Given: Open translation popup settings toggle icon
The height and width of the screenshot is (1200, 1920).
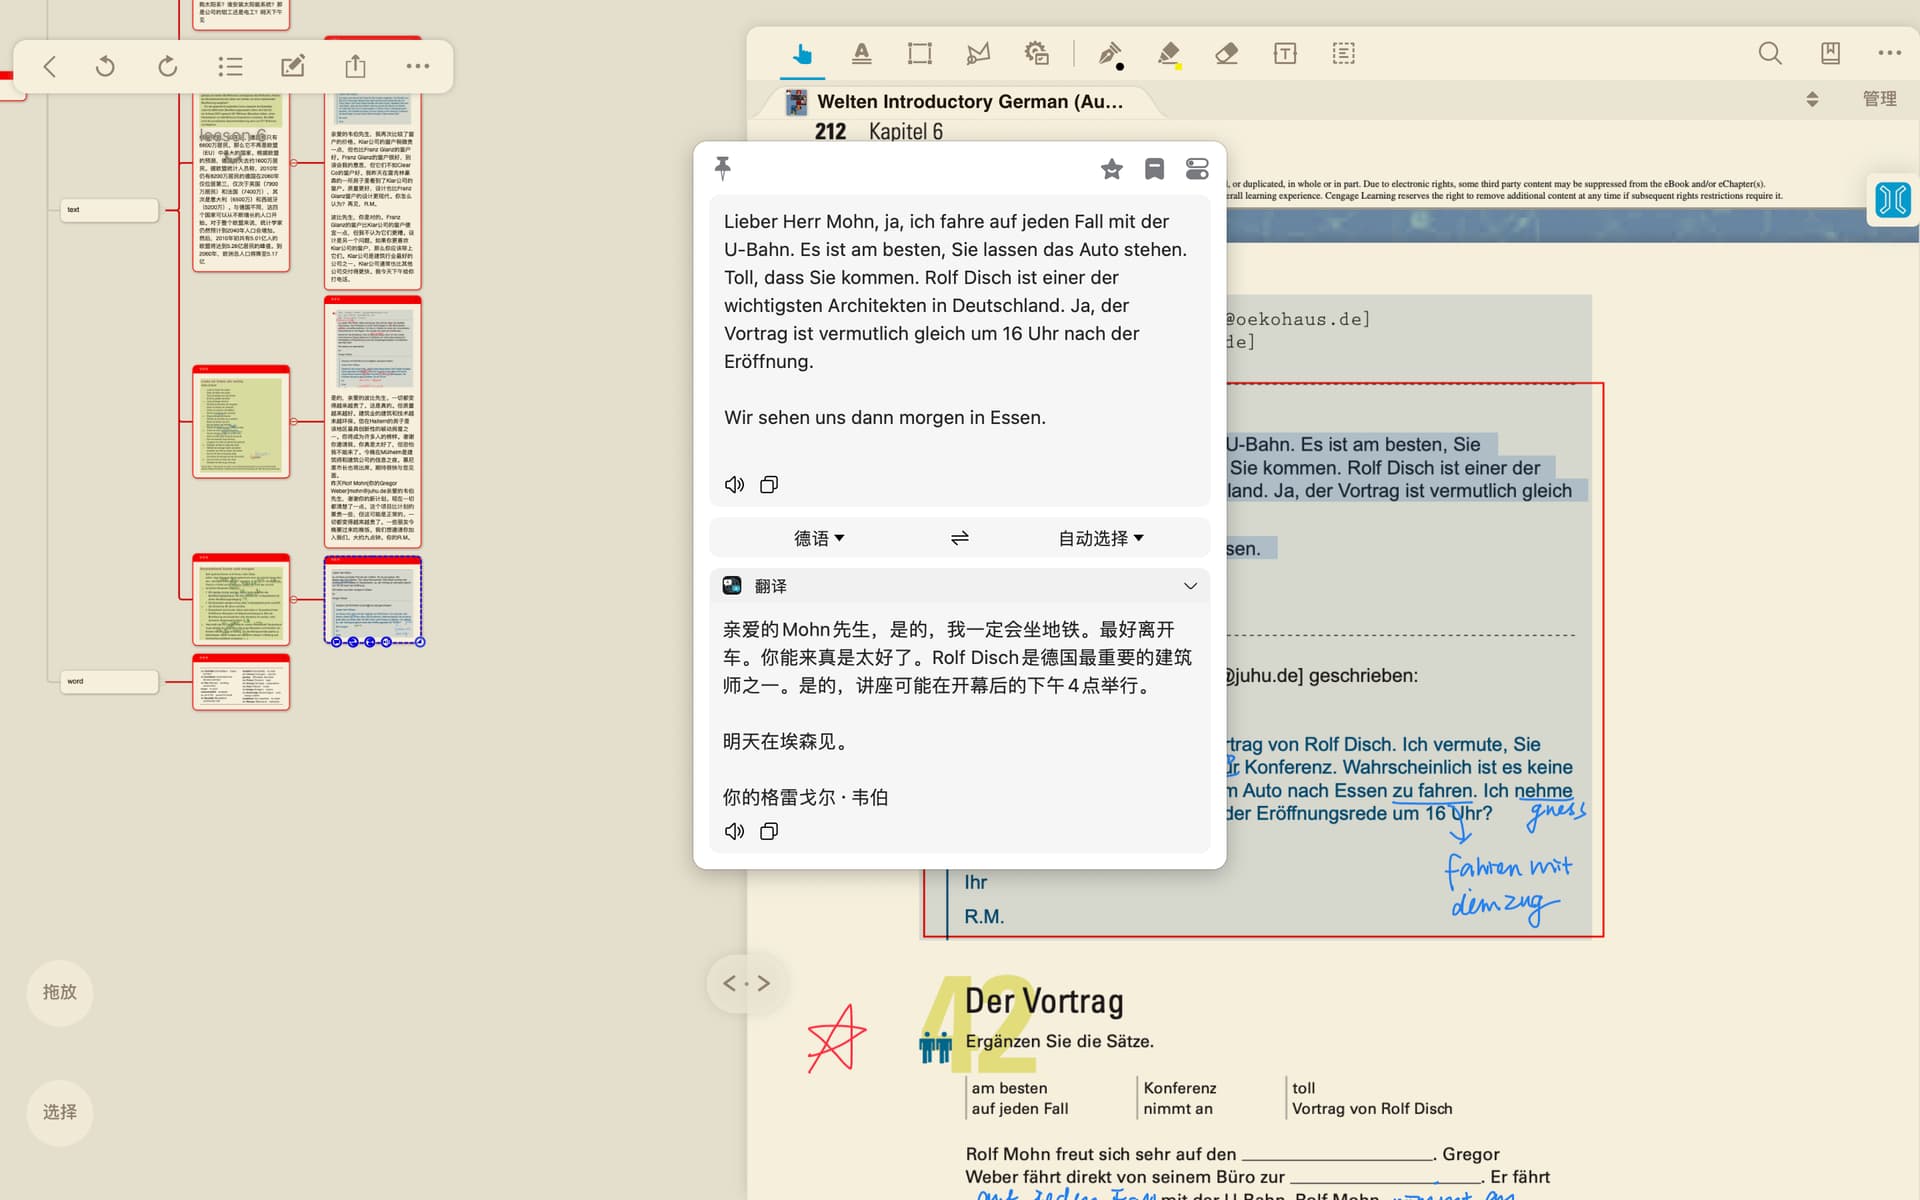Looking at the screenshot, I should (x=1197, y=169).
